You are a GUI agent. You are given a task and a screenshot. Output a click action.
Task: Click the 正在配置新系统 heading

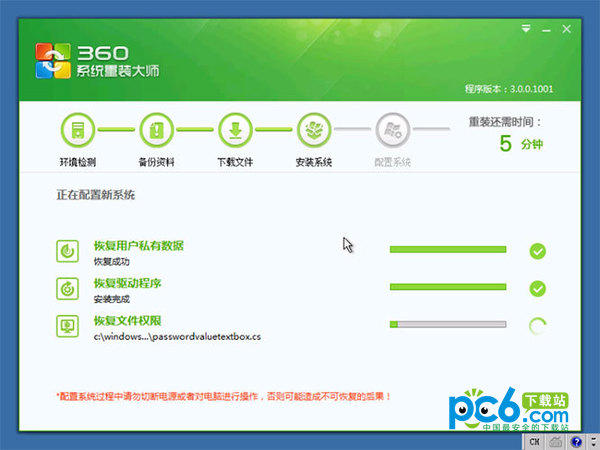(96, 195)
